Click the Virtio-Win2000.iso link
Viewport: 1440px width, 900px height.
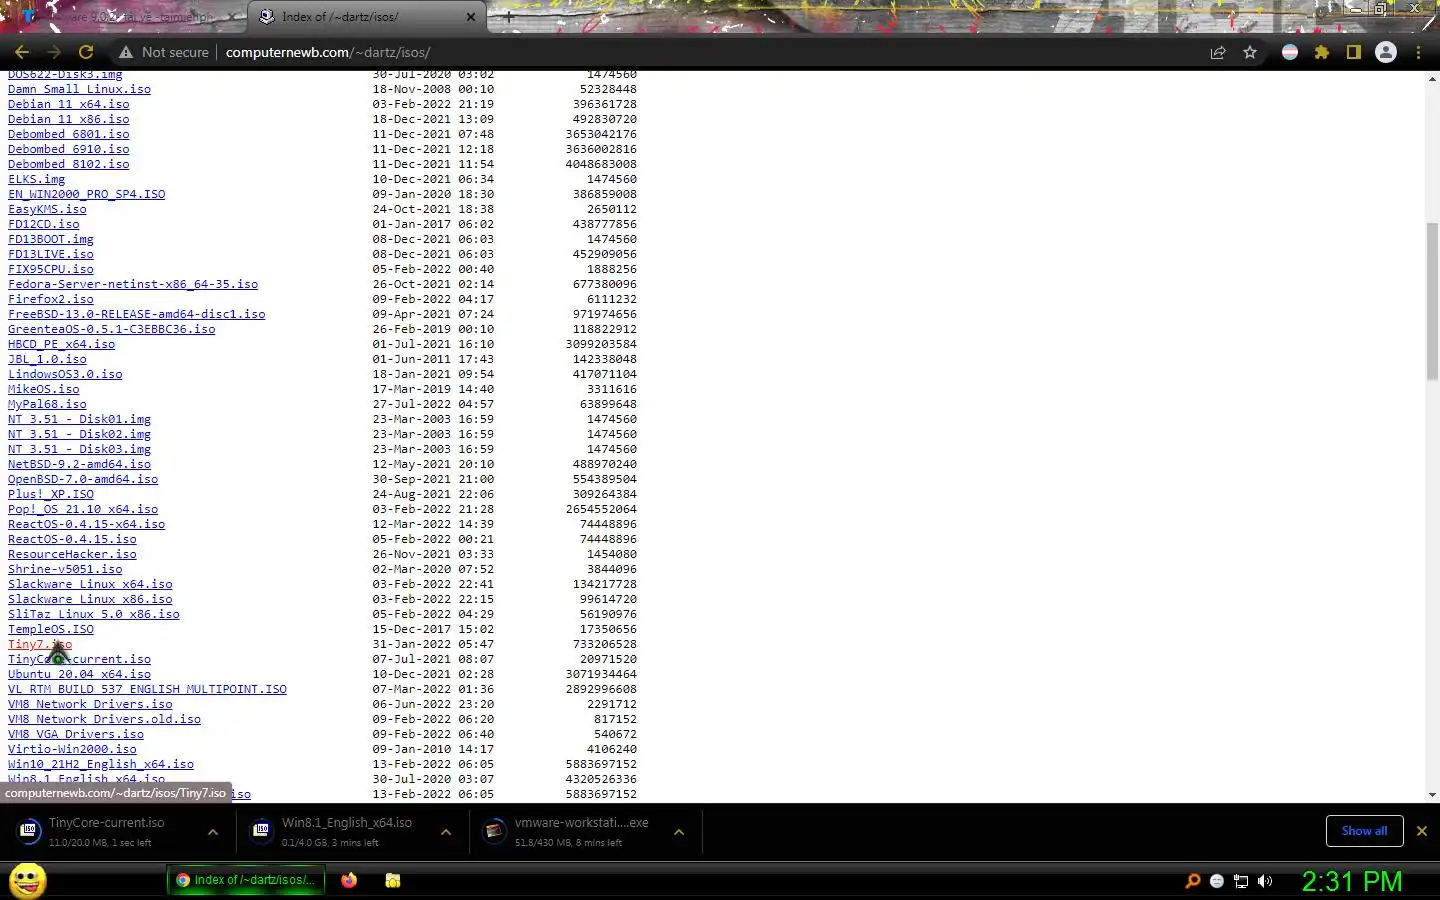(x=72, y=749)
